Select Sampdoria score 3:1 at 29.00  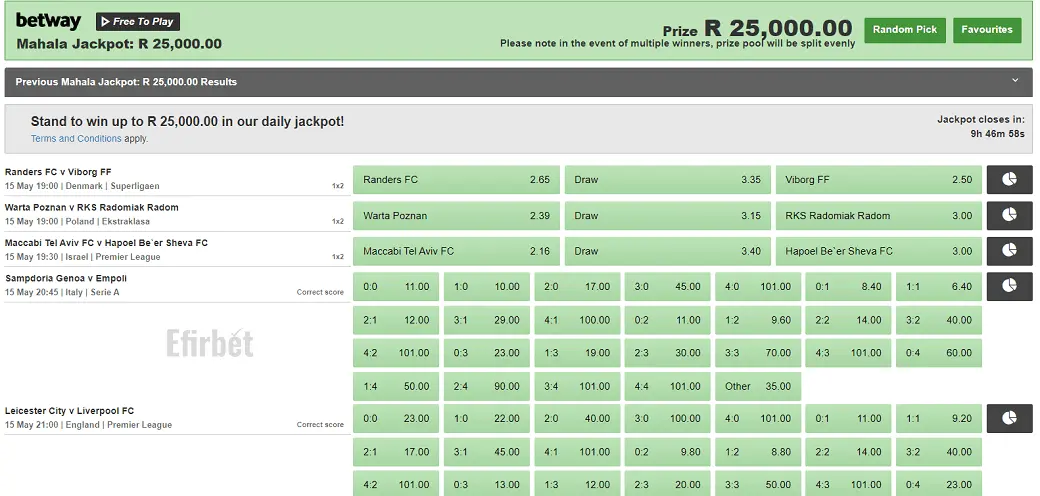(487, 320)
